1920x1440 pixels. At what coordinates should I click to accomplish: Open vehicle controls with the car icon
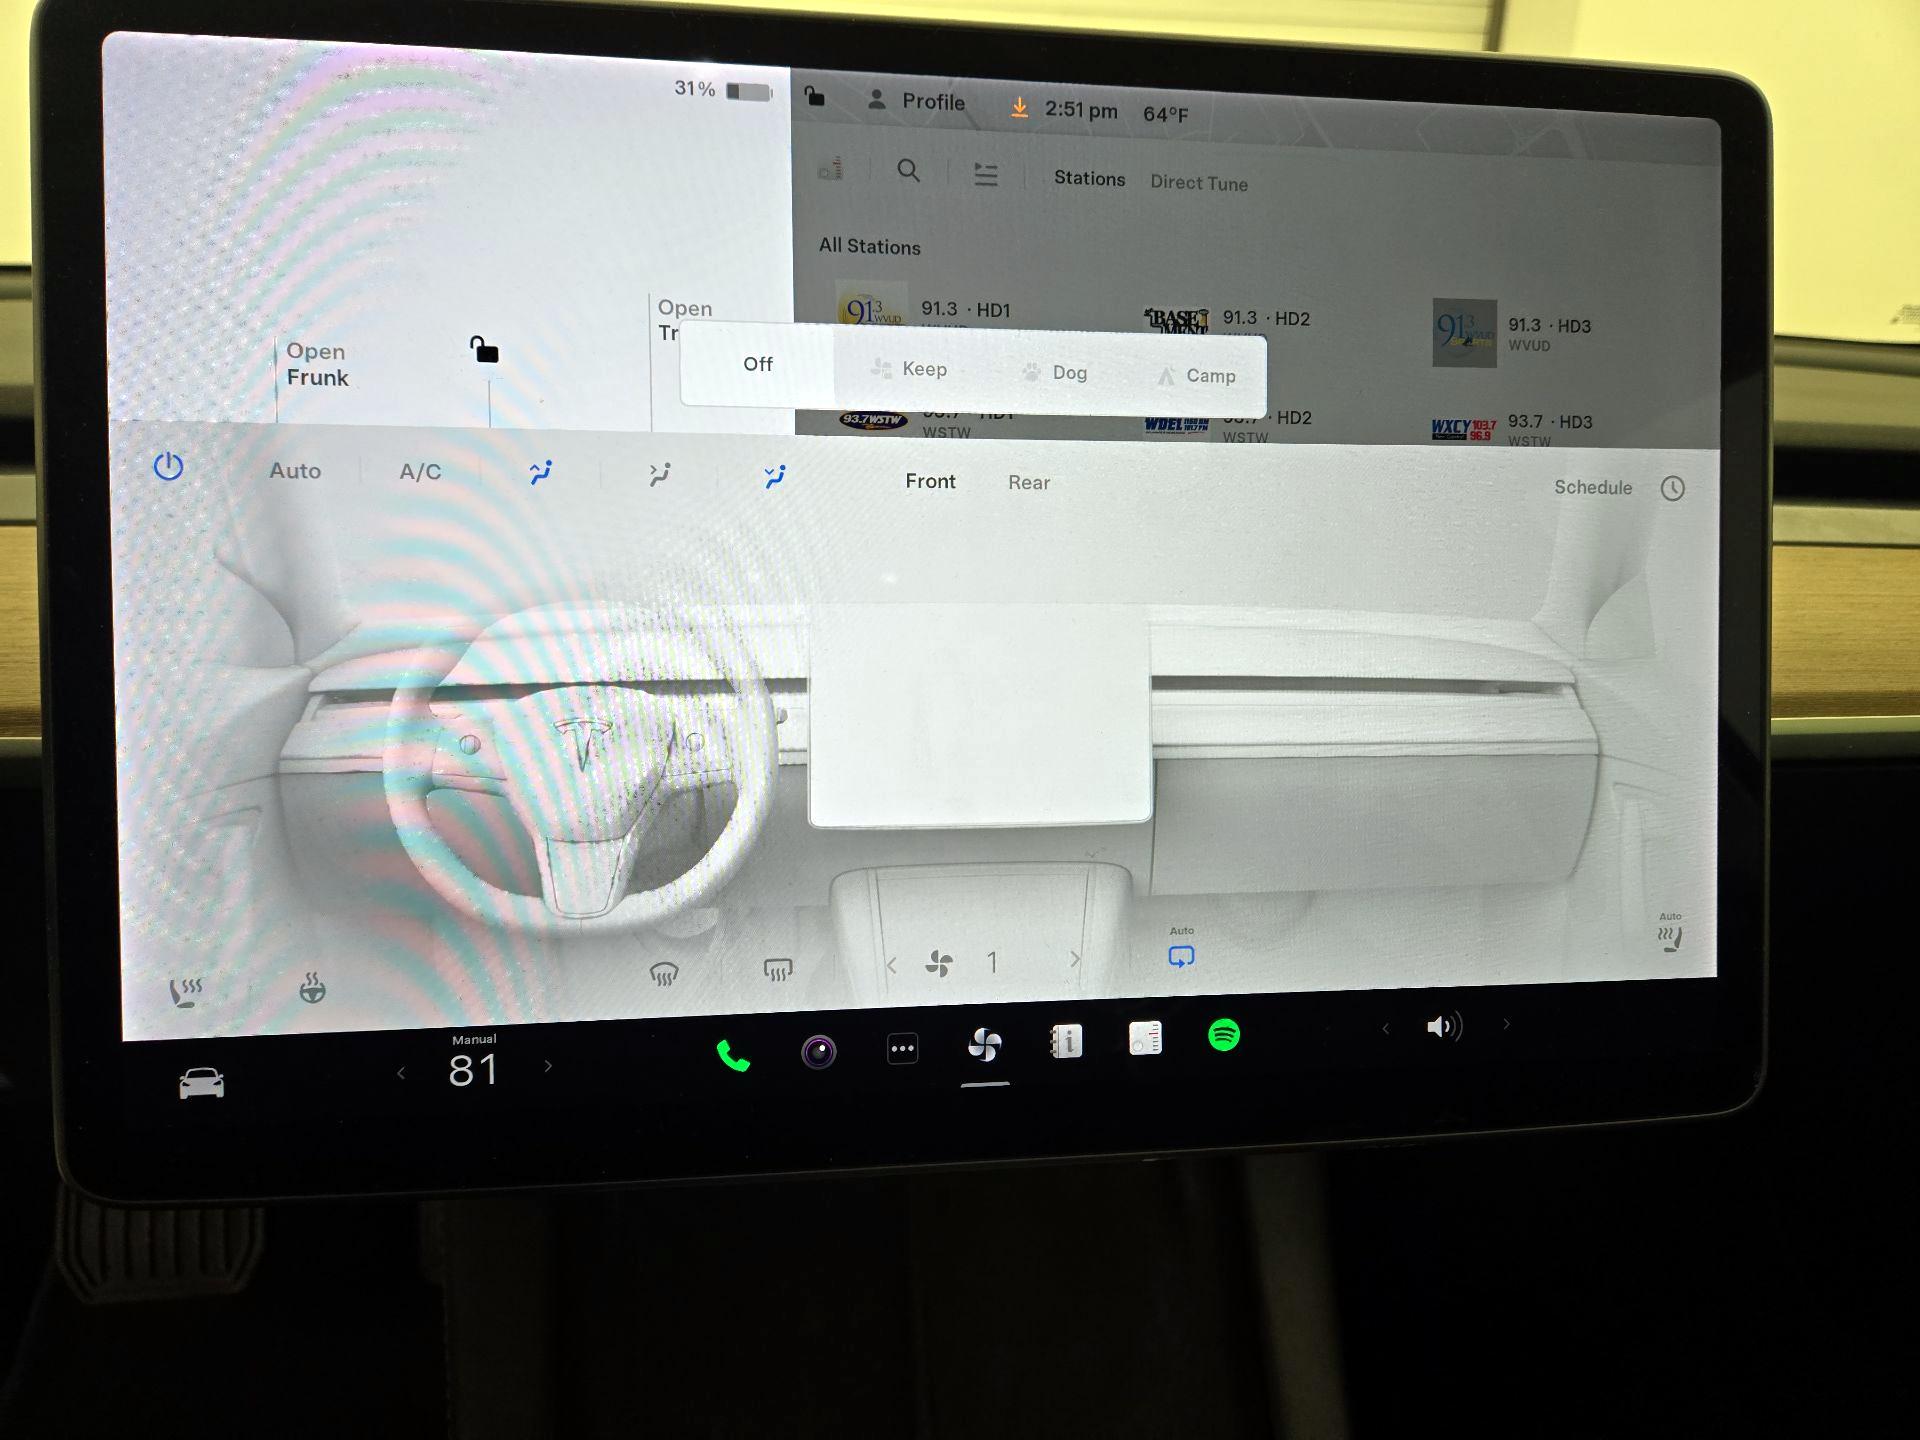(200, 1080)
